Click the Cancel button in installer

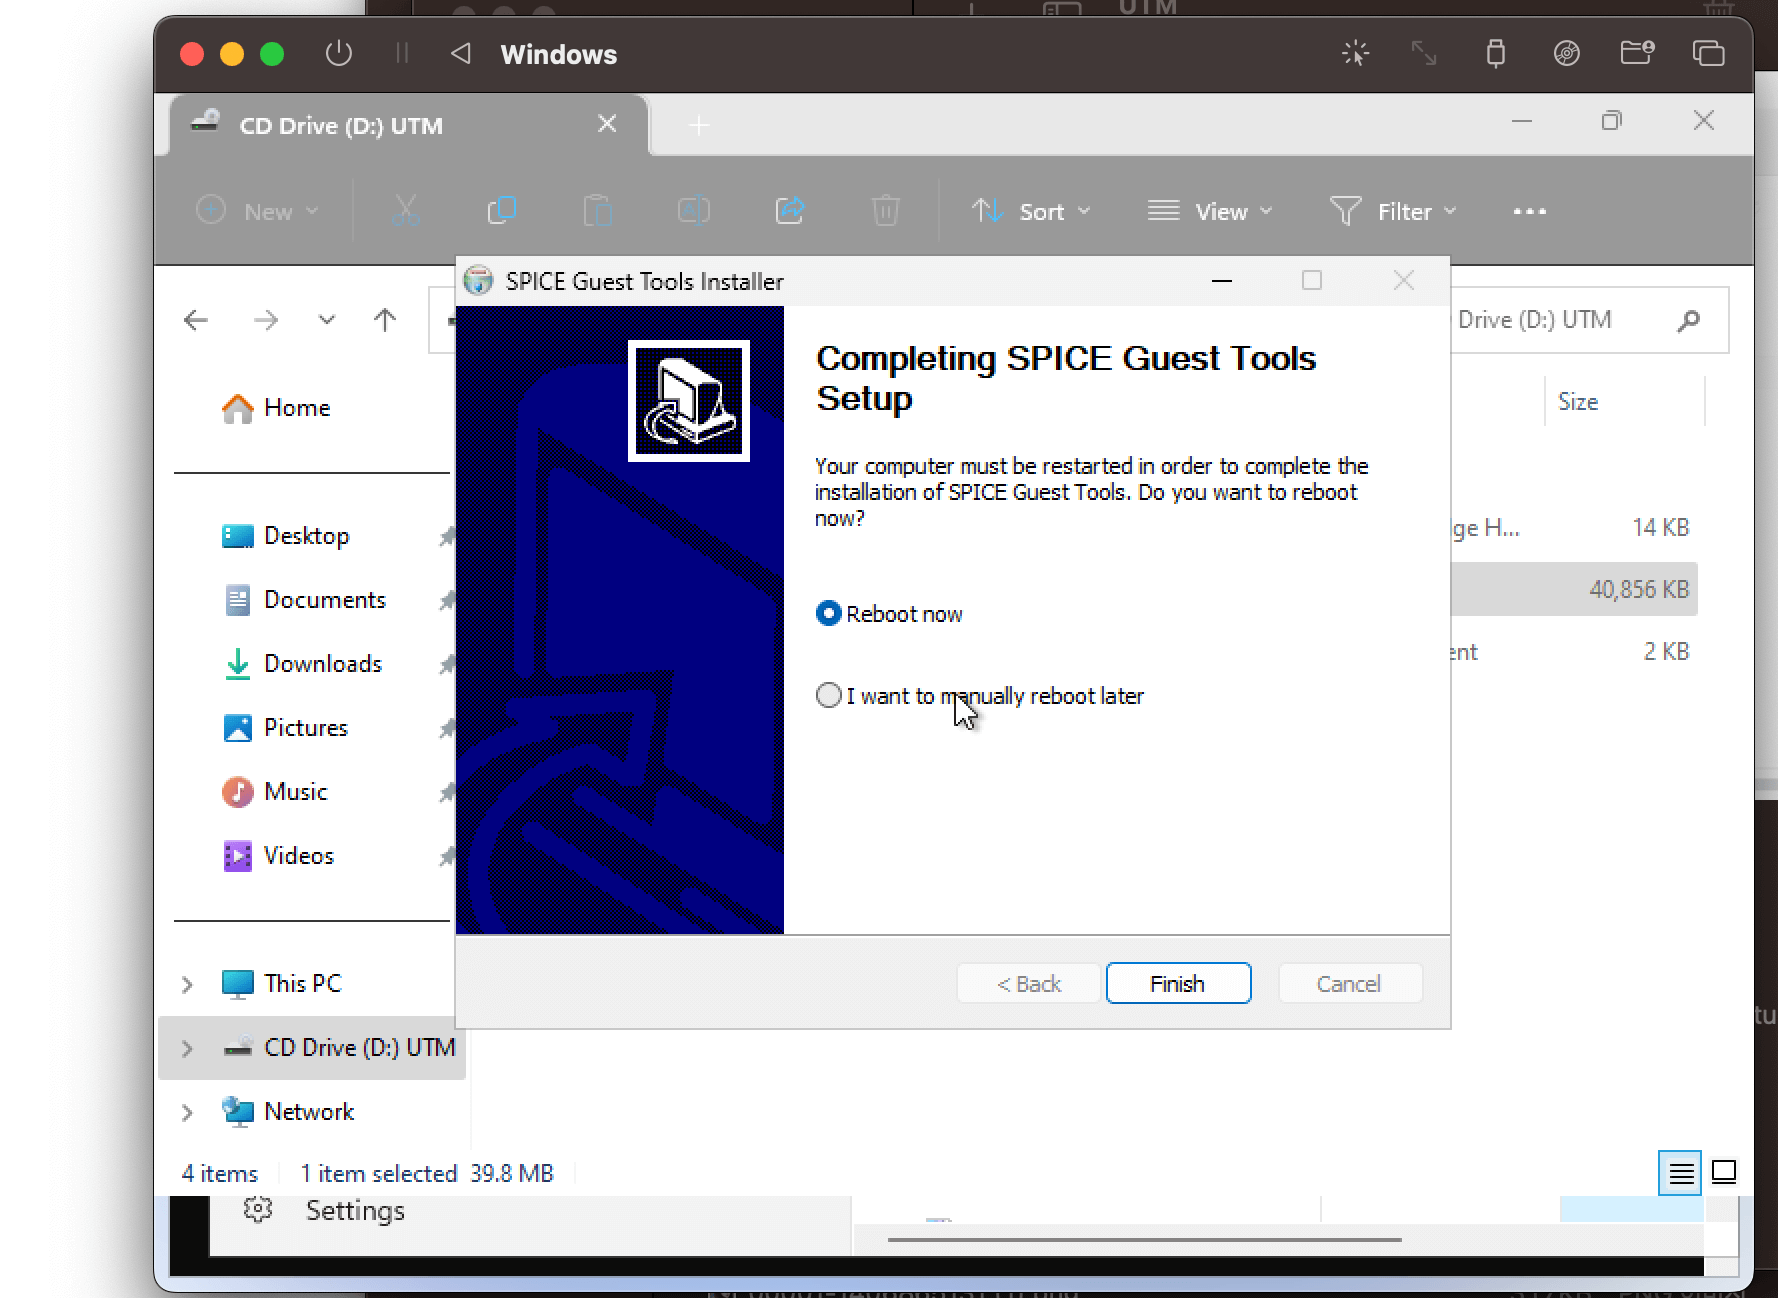coord(1350,983)
